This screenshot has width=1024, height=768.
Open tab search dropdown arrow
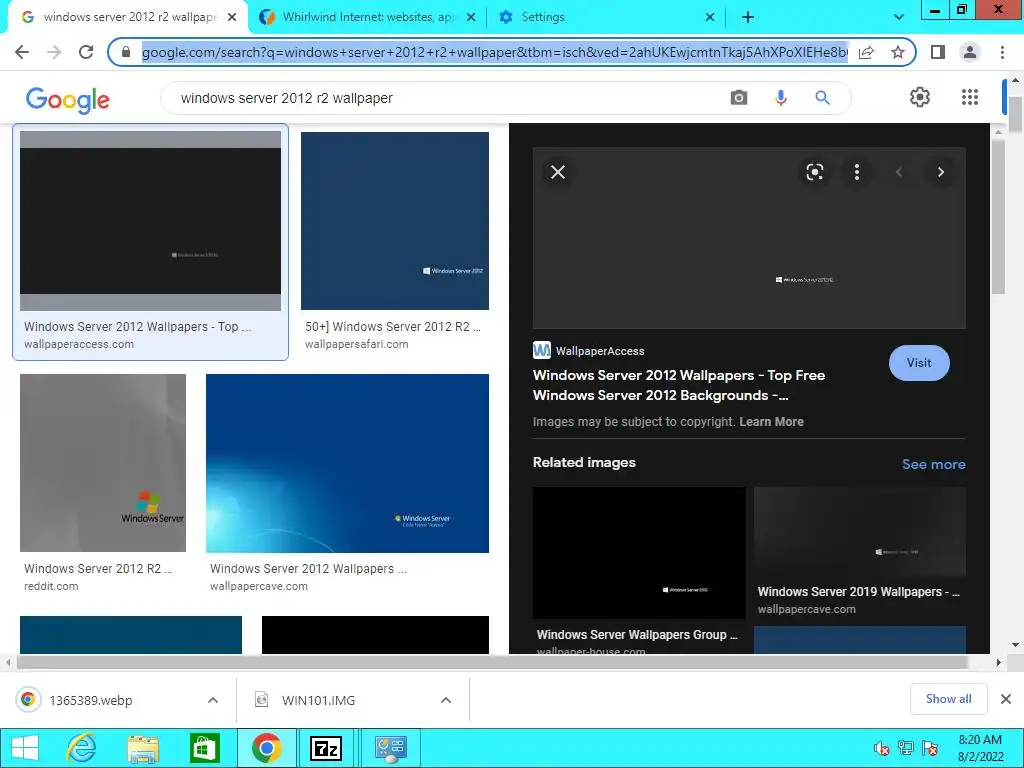coord(899,18)
